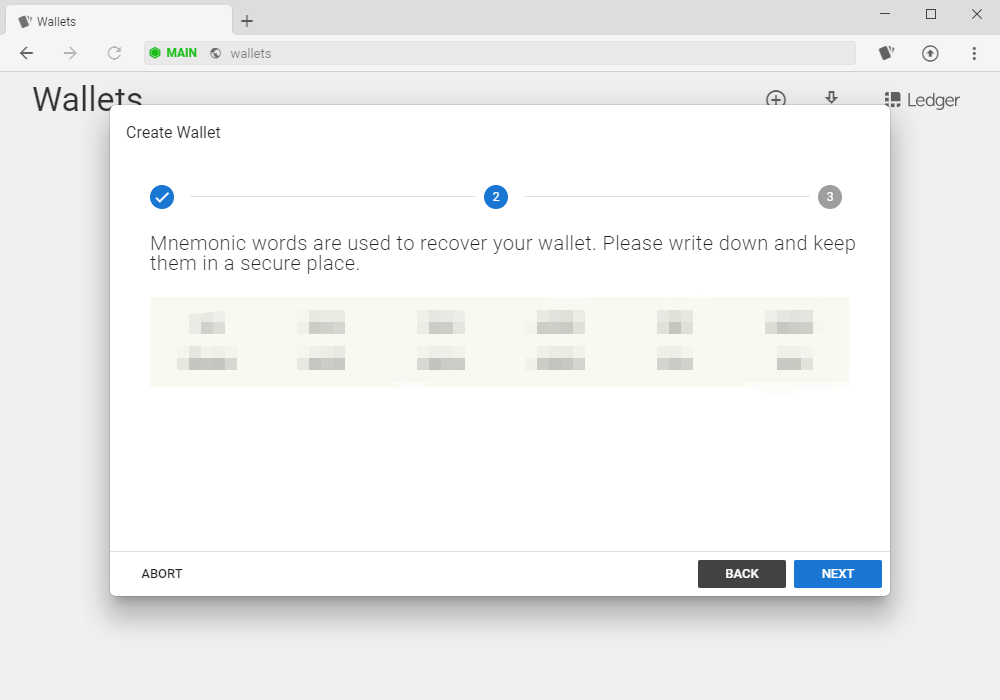Maximize the browser window

[x=930, y=14]
